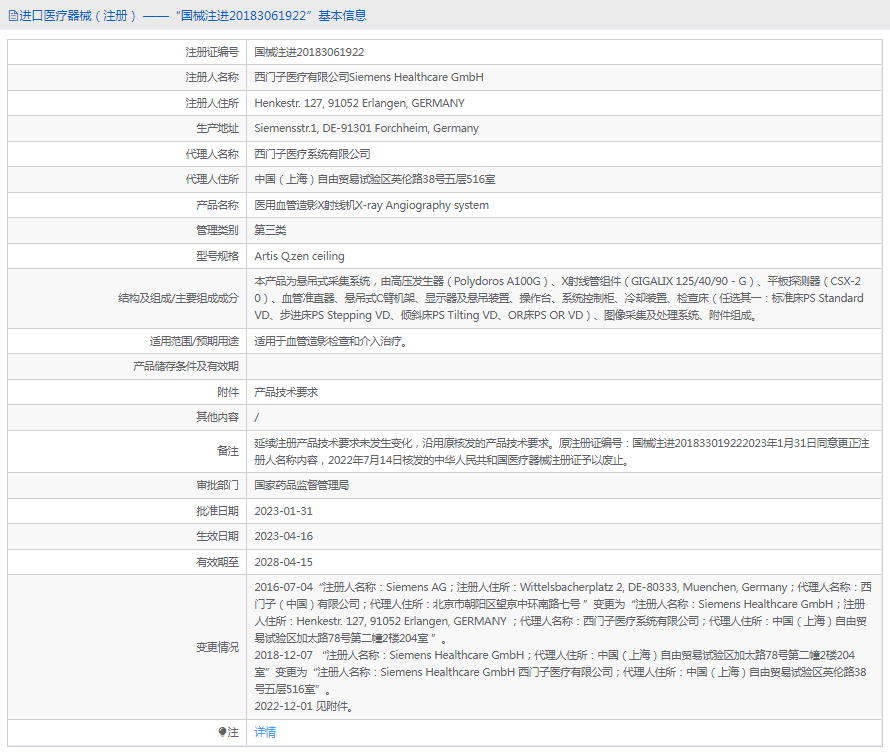Click attachment value 产品技术要求
Viewport: 890px width, 754px height.
[286, 392]
